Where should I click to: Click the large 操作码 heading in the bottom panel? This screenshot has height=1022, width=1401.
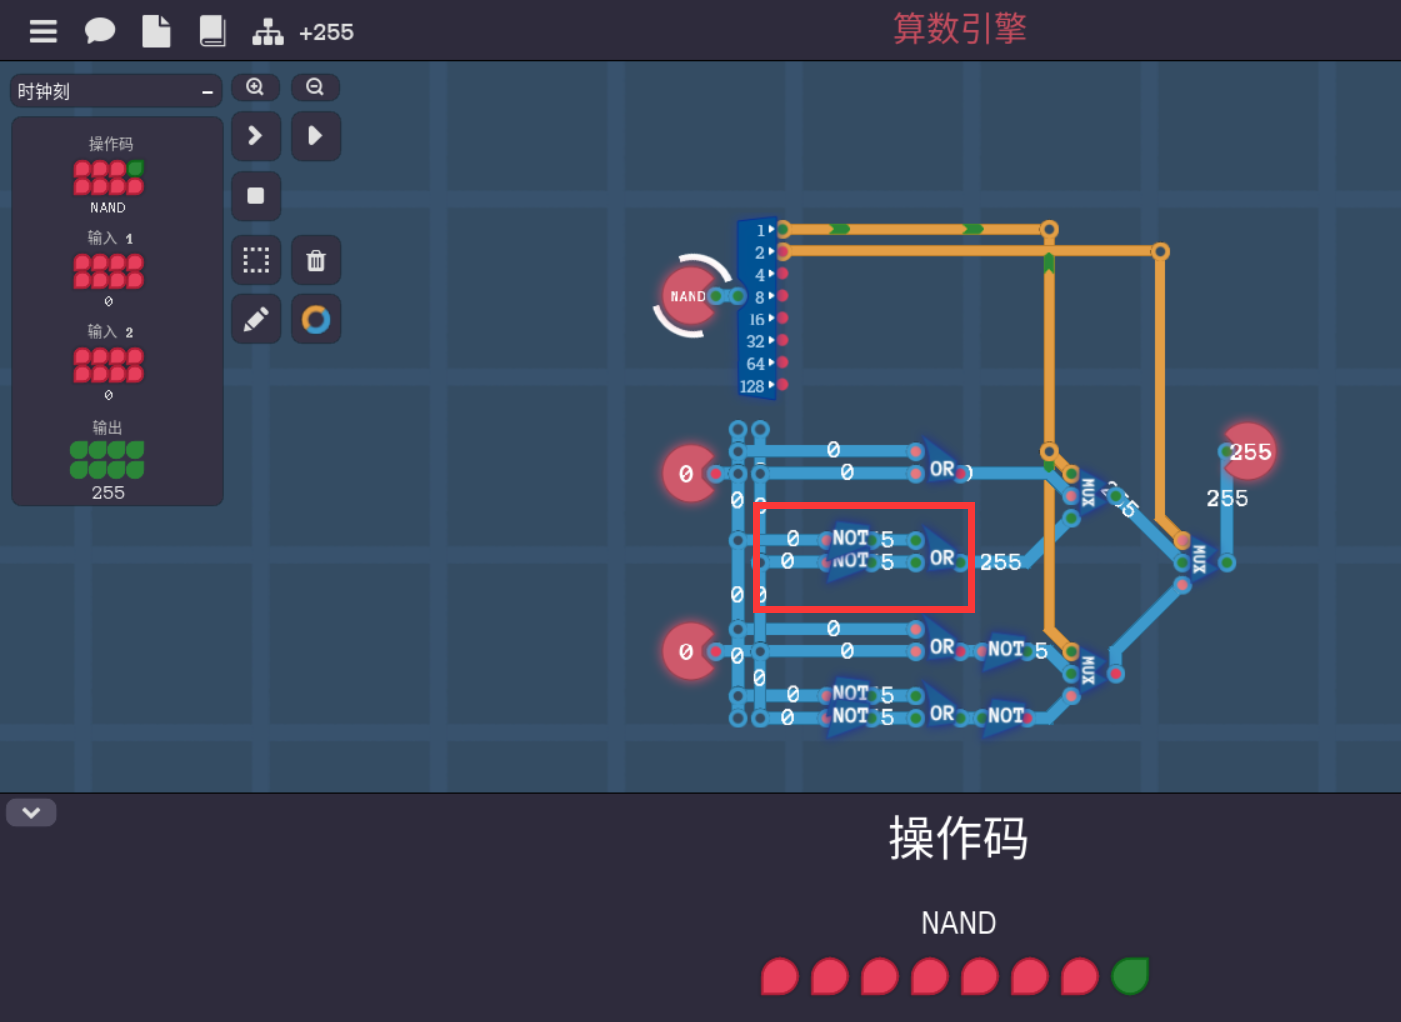958,838
